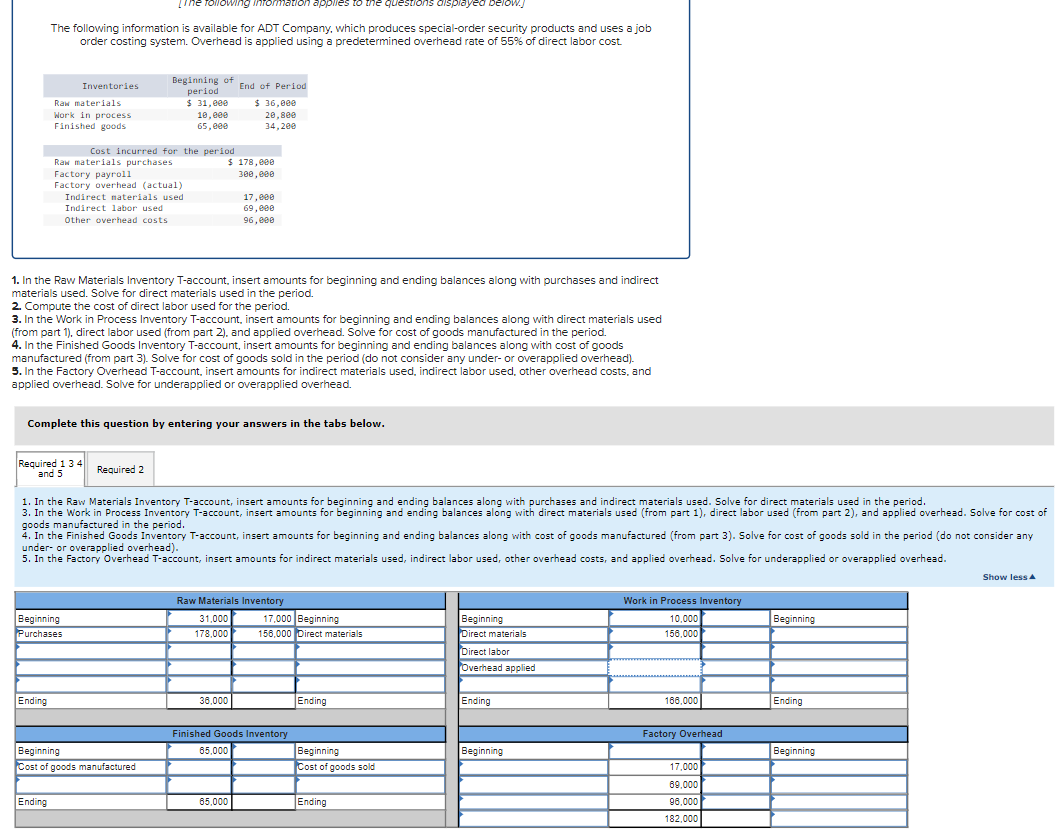Edit the 10,000 beginning Work in Process field
Screen dimensions: 1063x831
[x=655, y=619]
